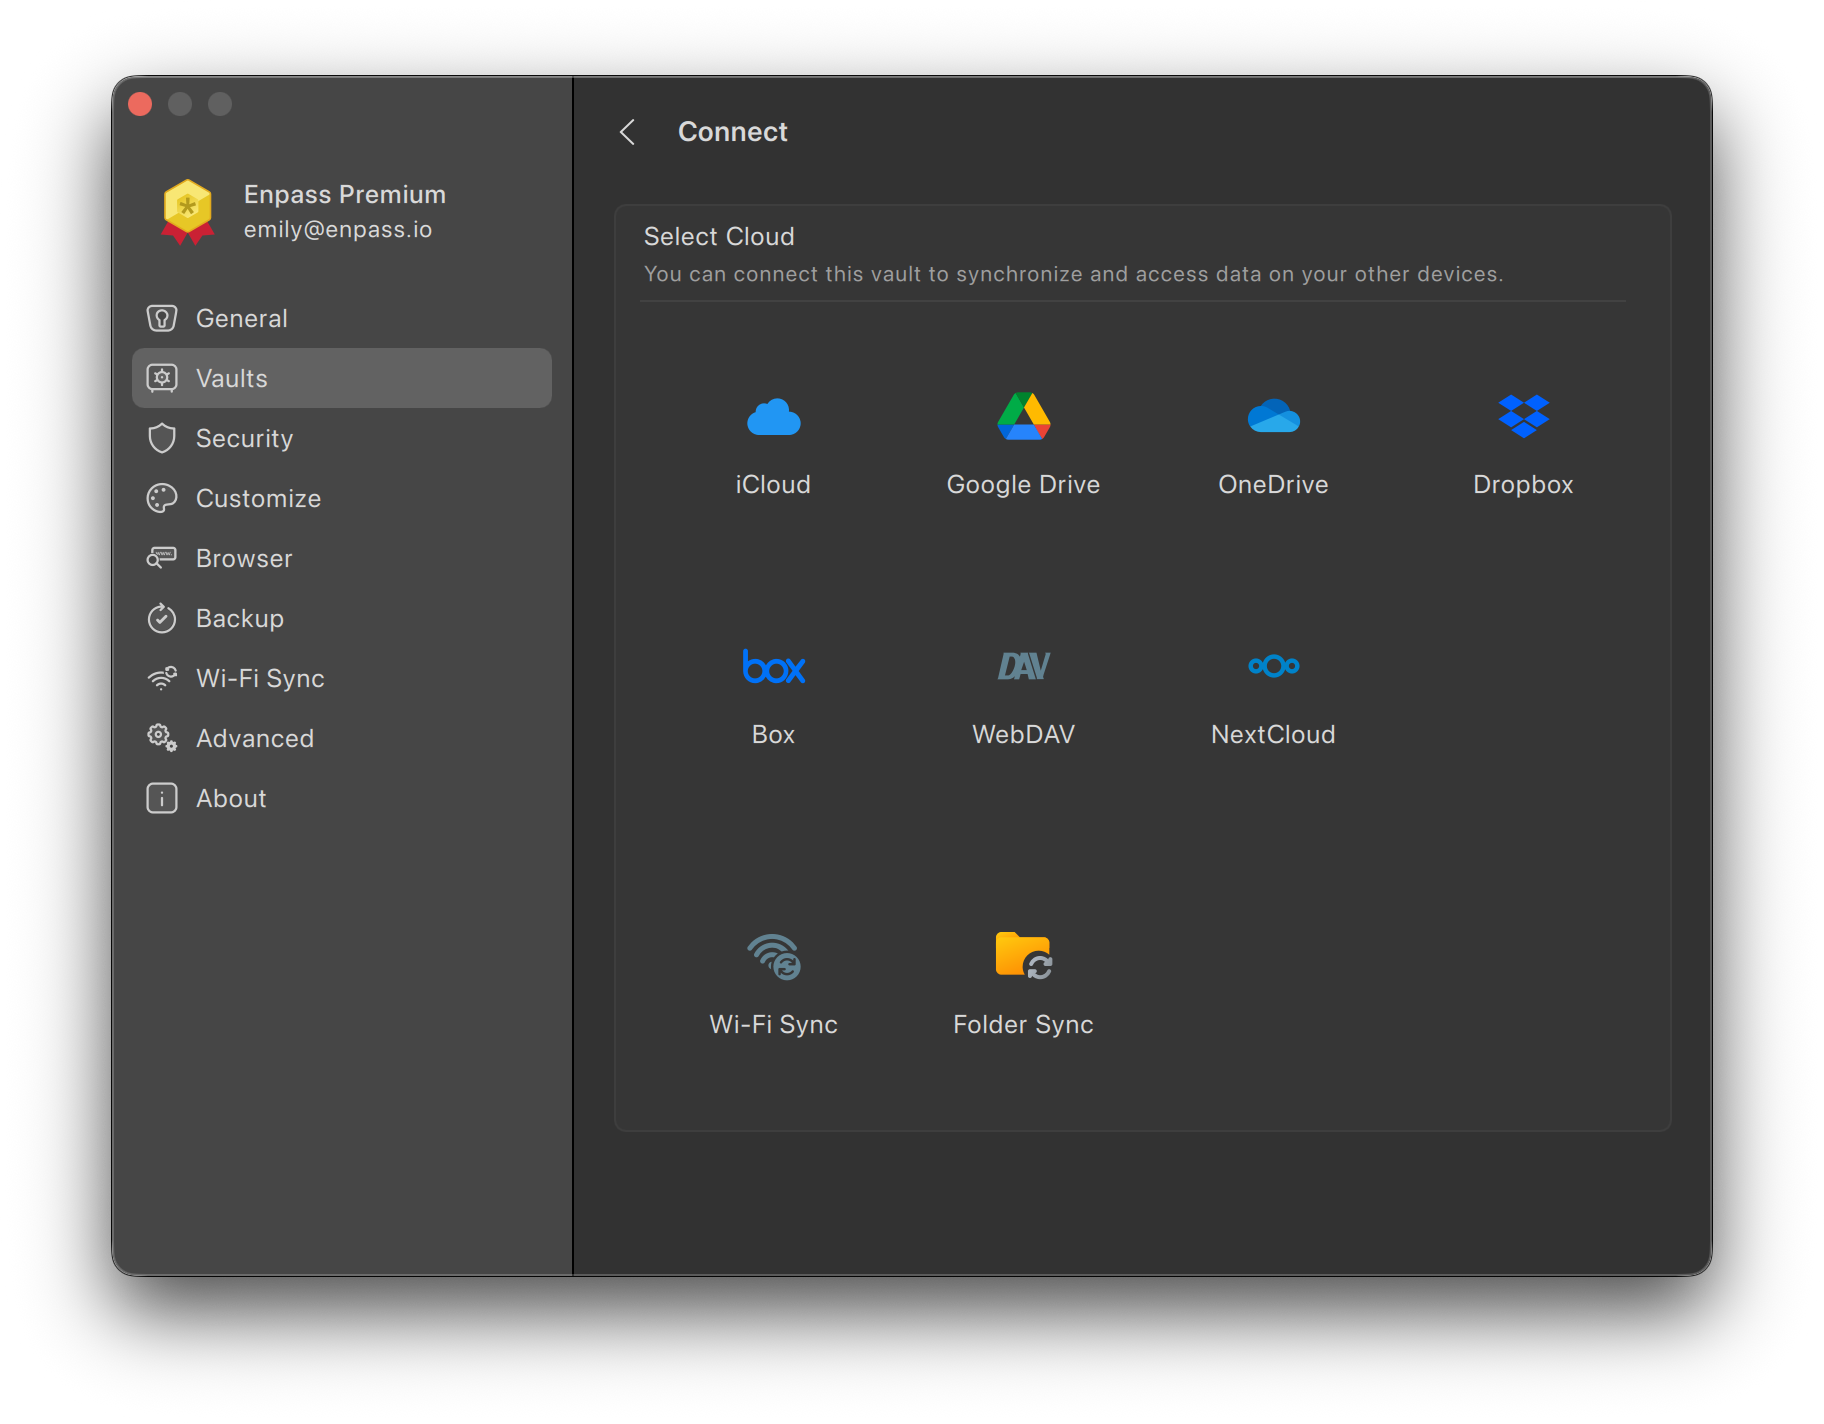Select the Dropbox icon
Screen dimensions: 1824x1424
1523,416
